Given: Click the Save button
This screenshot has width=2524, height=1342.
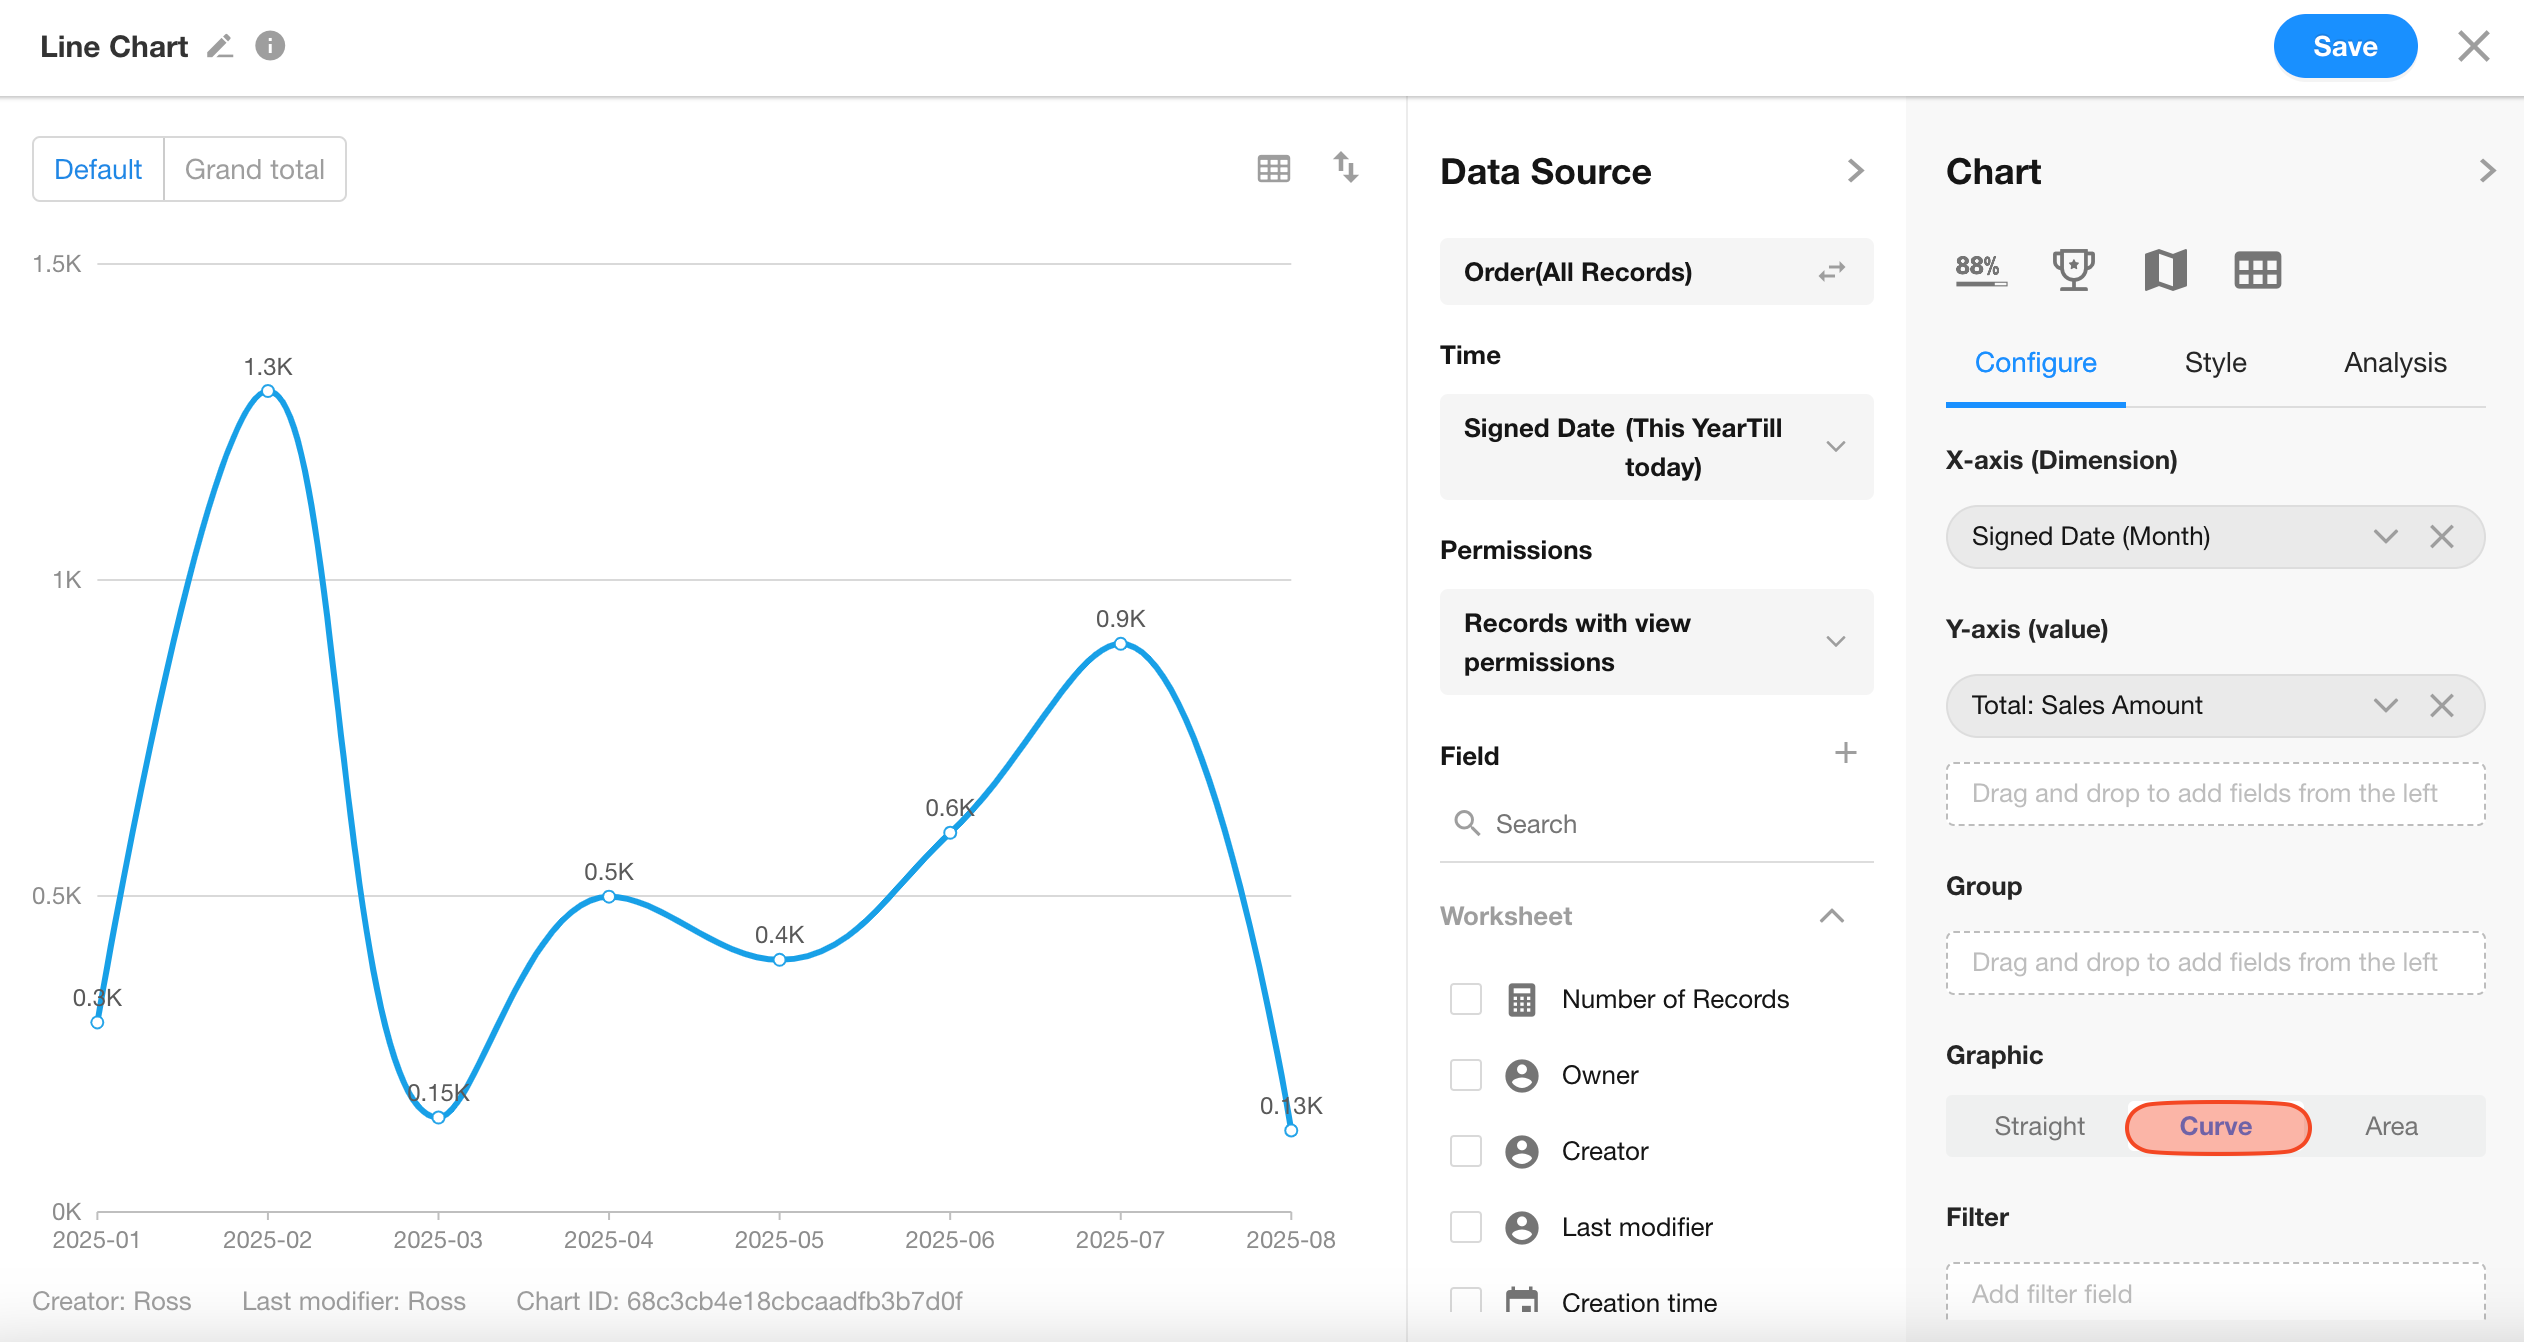Looking at the screenshot, I should [2344, 46].
